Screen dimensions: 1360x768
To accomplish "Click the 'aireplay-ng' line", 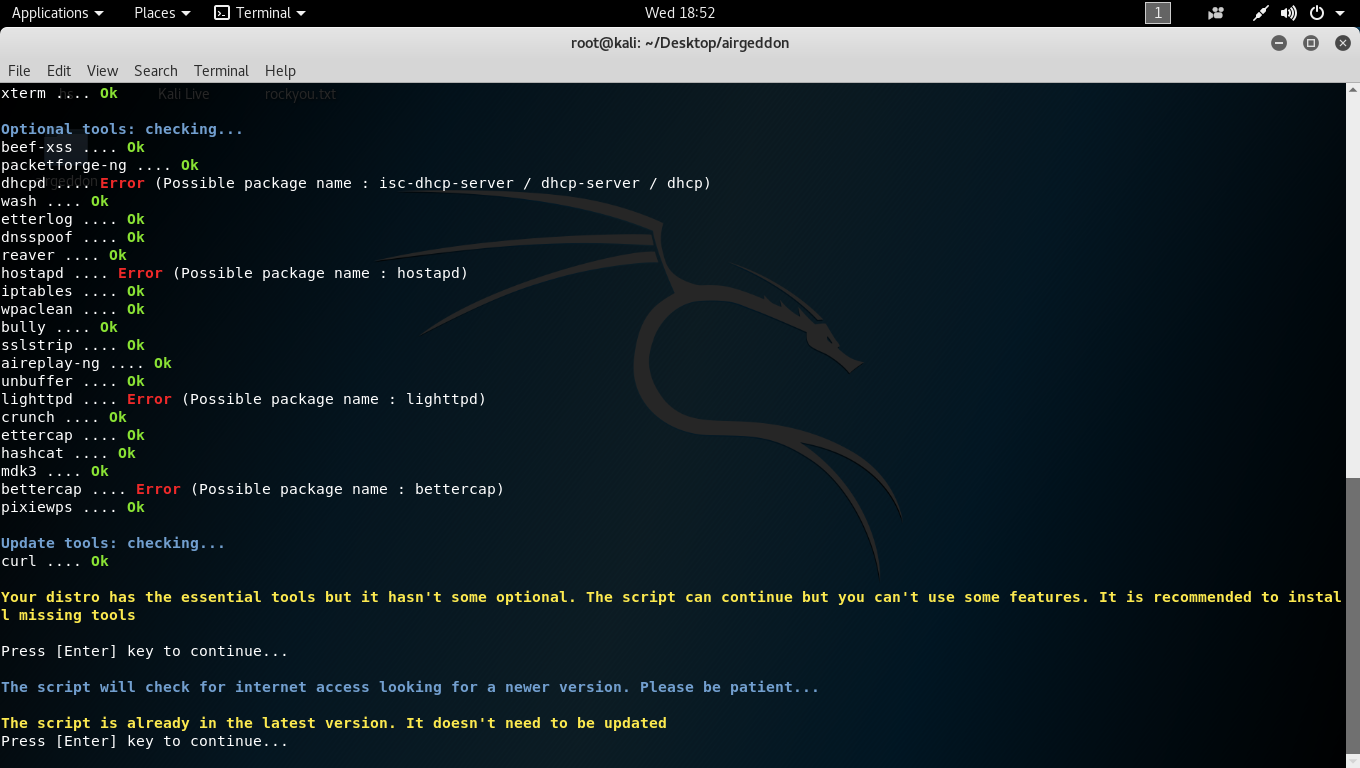I will 86,363.
